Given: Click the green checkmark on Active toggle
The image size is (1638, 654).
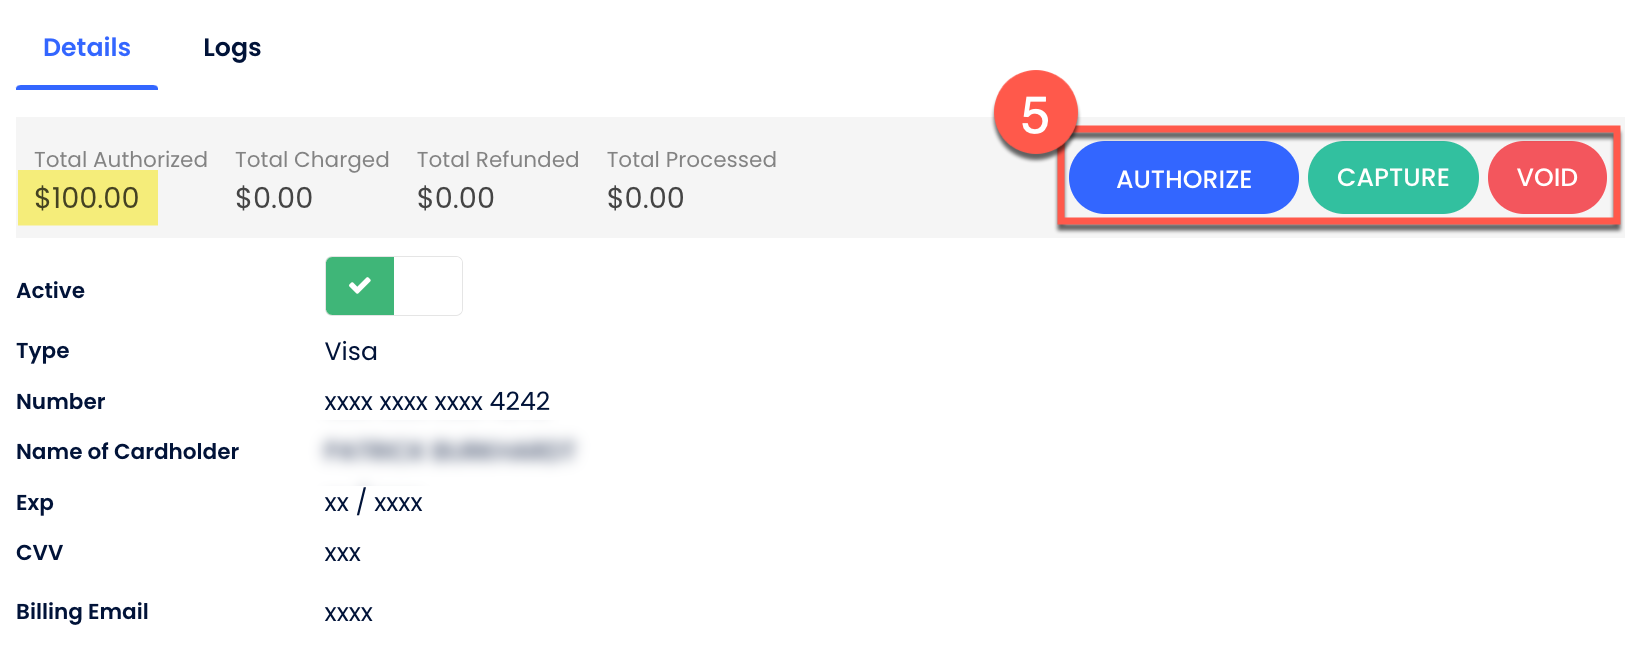Looking at the screenshot, I should coord(360,286).
